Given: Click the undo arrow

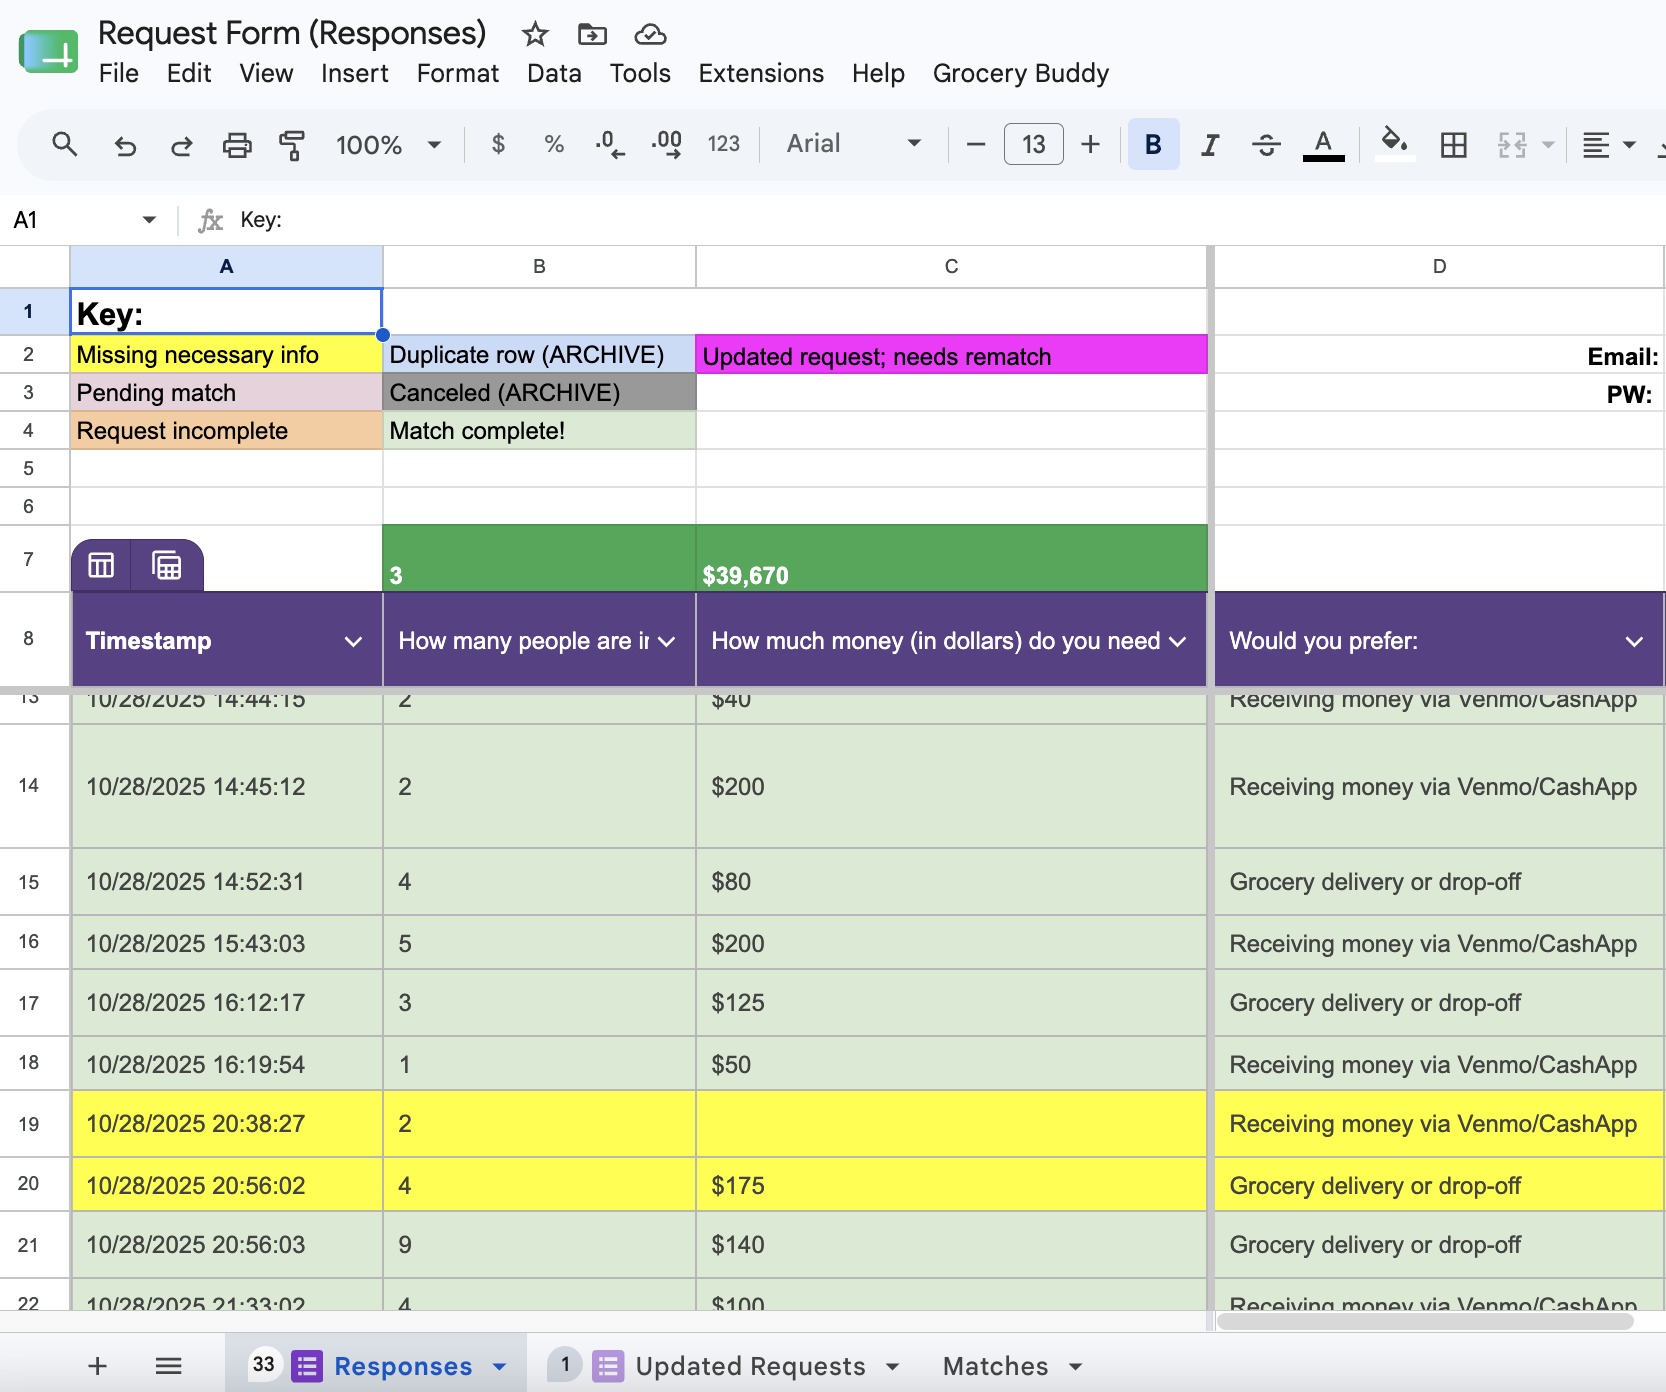Looking at the screenshot, I should (125, 145).
